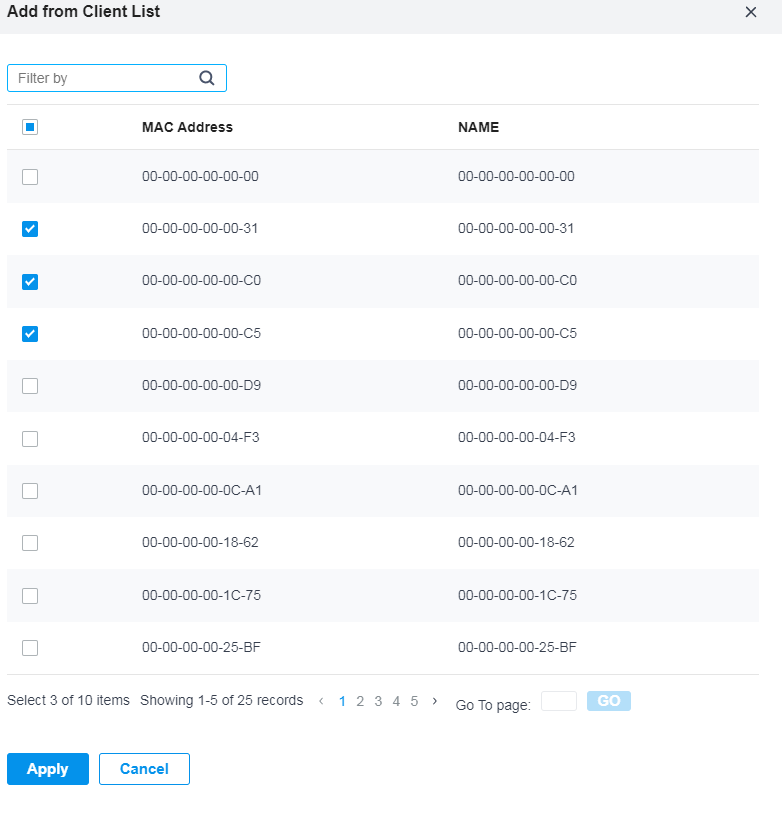Click name cell 00-00-00-00-00-C0
Image resolution: width=782 pixels, height=814 pixels.
(x=517, y=280)
